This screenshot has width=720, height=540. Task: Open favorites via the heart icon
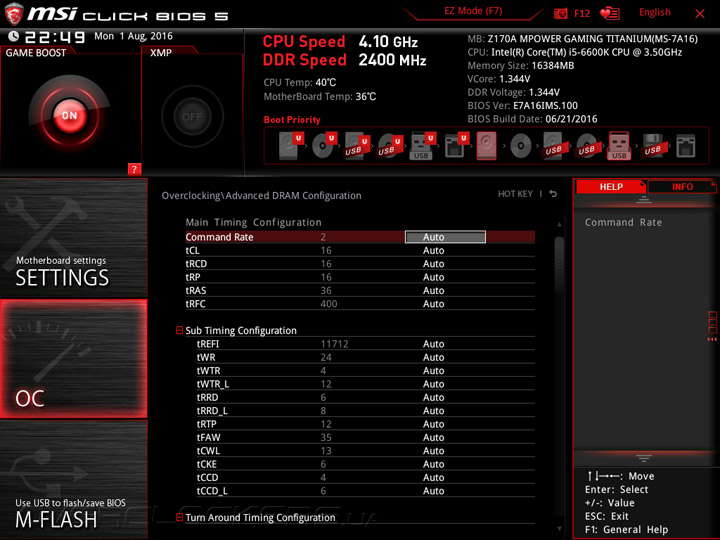[610, 13]
